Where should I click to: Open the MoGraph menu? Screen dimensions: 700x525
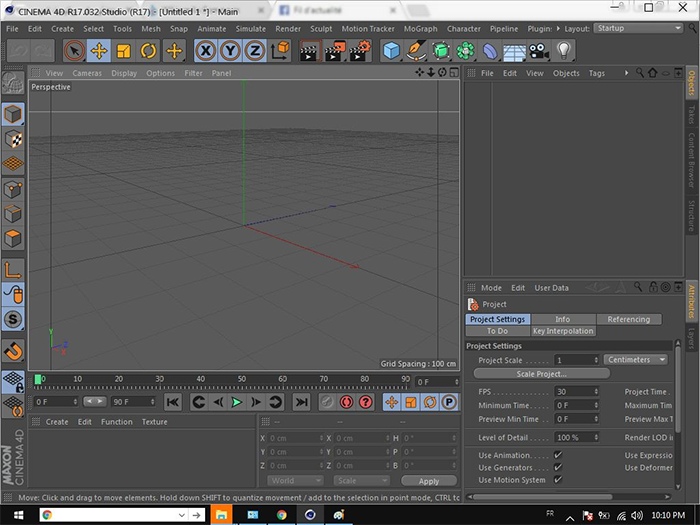pyautogui.click(x=421, y=29)
